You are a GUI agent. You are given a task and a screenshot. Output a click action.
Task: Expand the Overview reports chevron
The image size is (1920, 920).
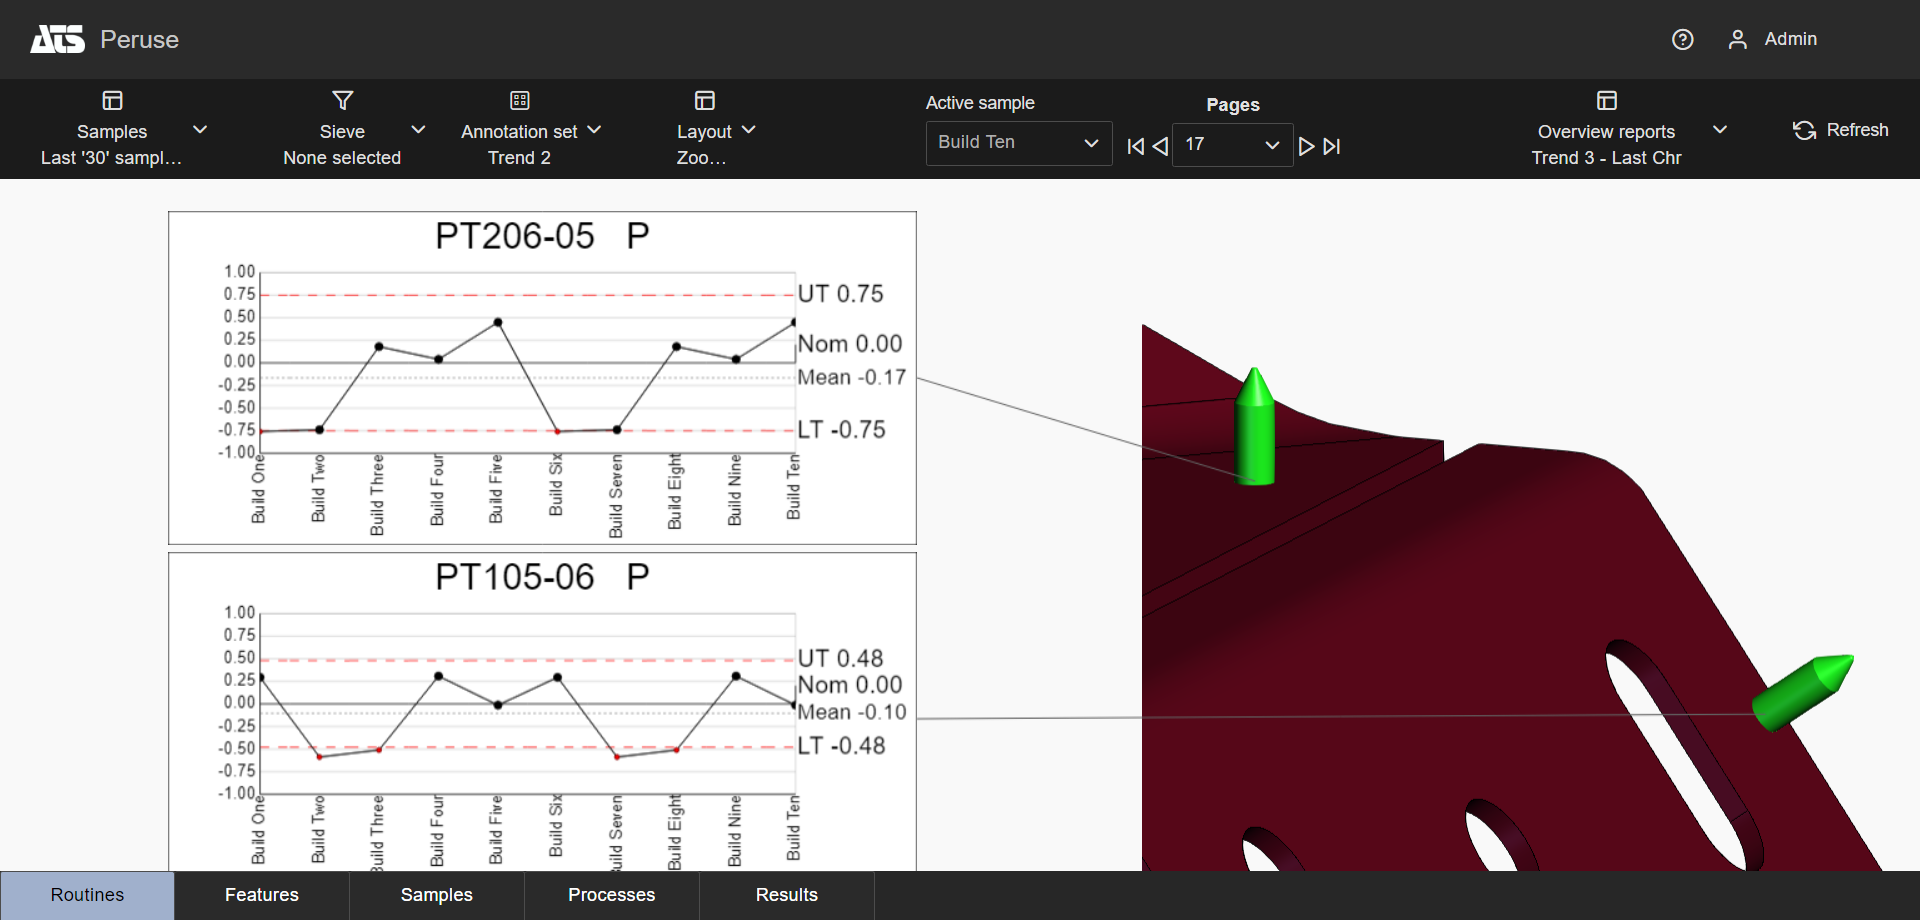click(1720, 130)
